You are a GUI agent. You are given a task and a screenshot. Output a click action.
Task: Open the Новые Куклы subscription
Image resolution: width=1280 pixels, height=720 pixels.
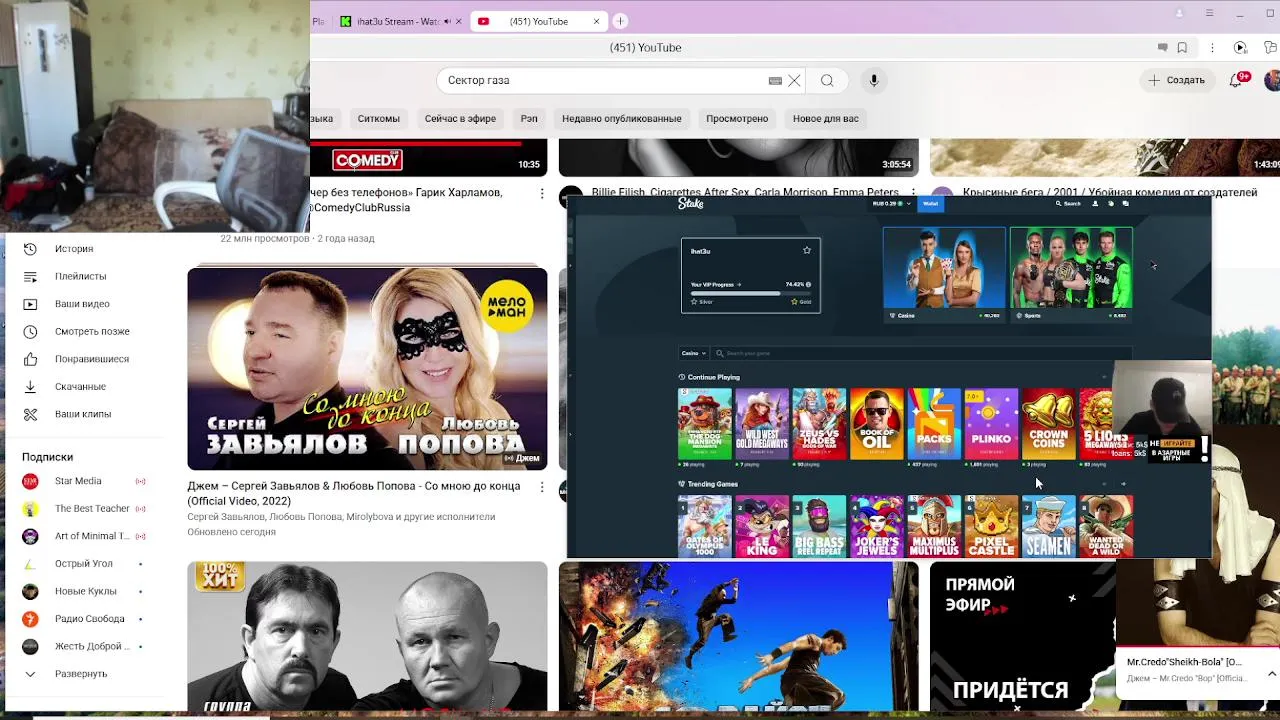(x=85, y=591)
